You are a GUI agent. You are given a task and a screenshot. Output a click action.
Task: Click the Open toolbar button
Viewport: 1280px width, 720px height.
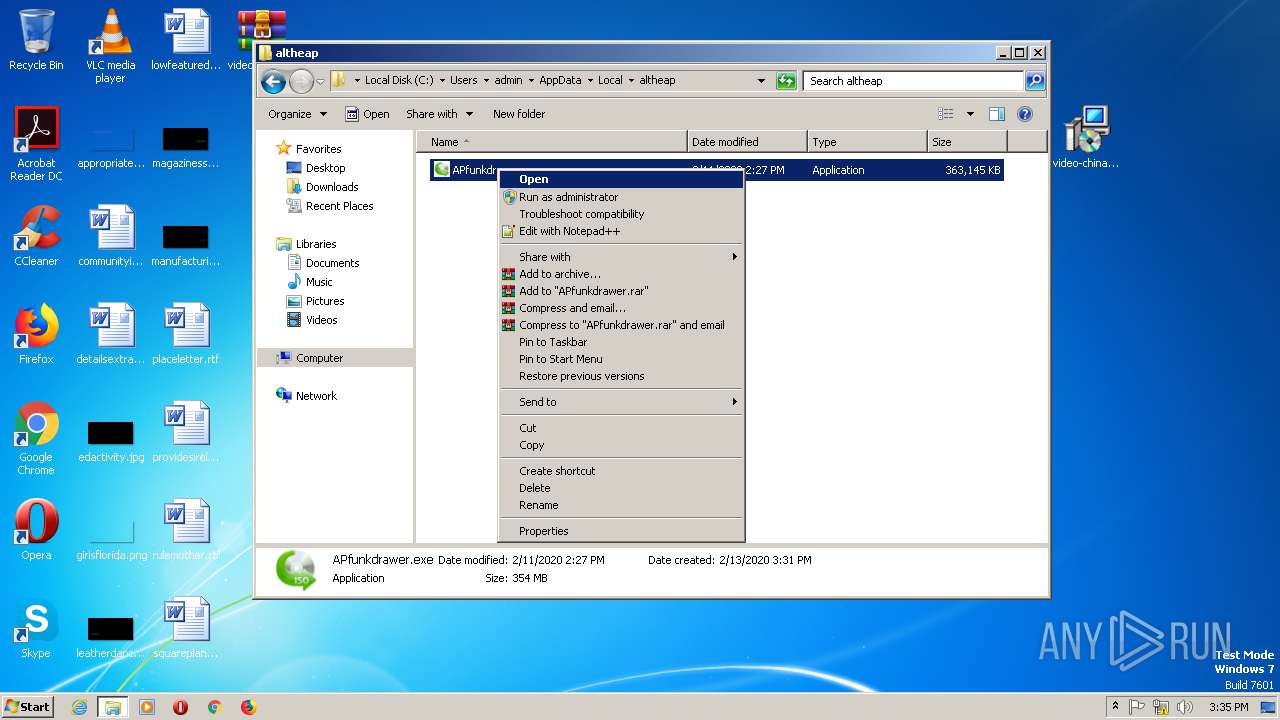click(367, 114)
